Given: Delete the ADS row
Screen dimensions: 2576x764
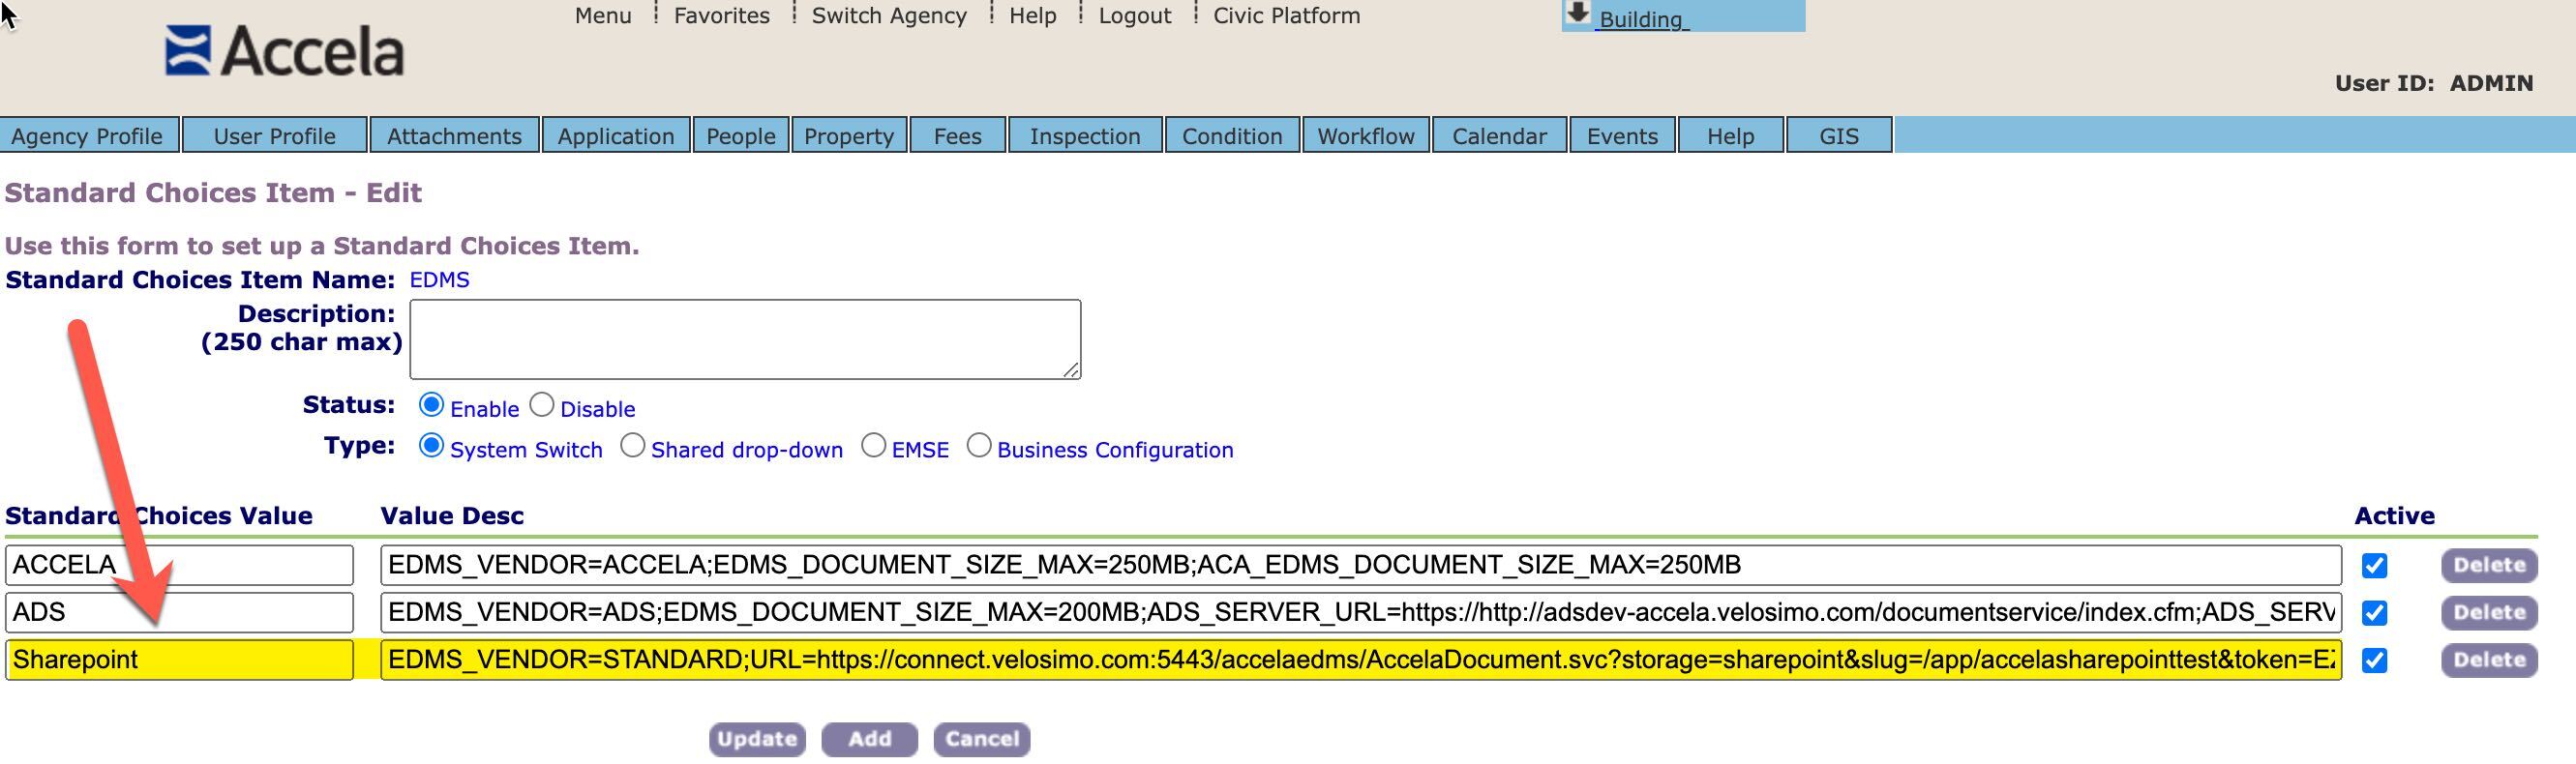Looking at the screenshot, I should (2489, 612).
